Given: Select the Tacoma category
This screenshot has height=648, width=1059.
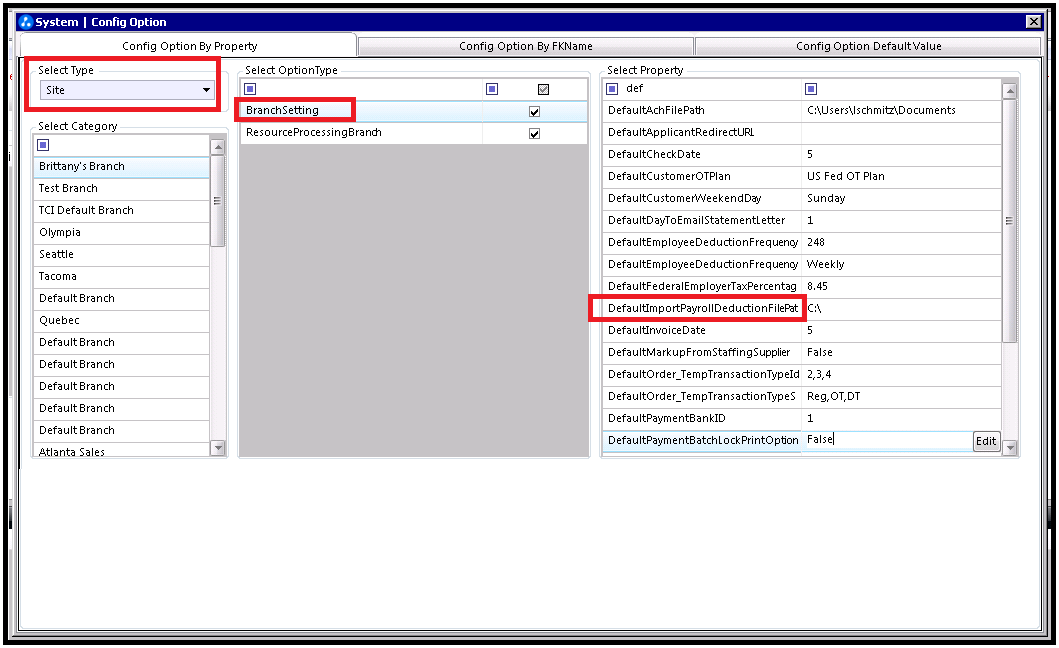Looking at the screenshot, I should coord(122,276).
